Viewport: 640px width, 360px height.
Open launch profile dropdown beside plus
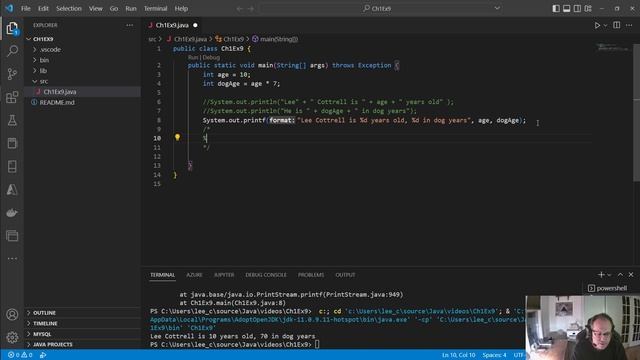pyautogui.click(x=609, y=275)
